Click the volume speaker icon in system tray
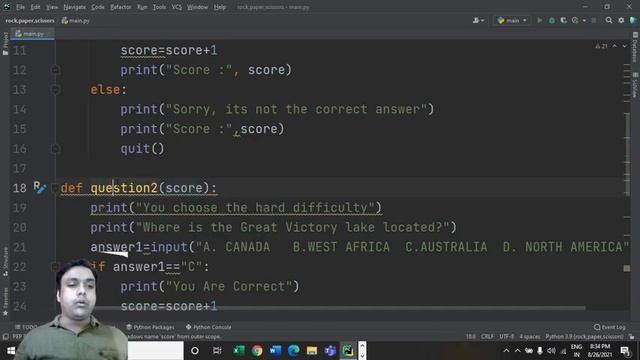The width and height of the screenshot is (640, 360). [x=551, y=351]
